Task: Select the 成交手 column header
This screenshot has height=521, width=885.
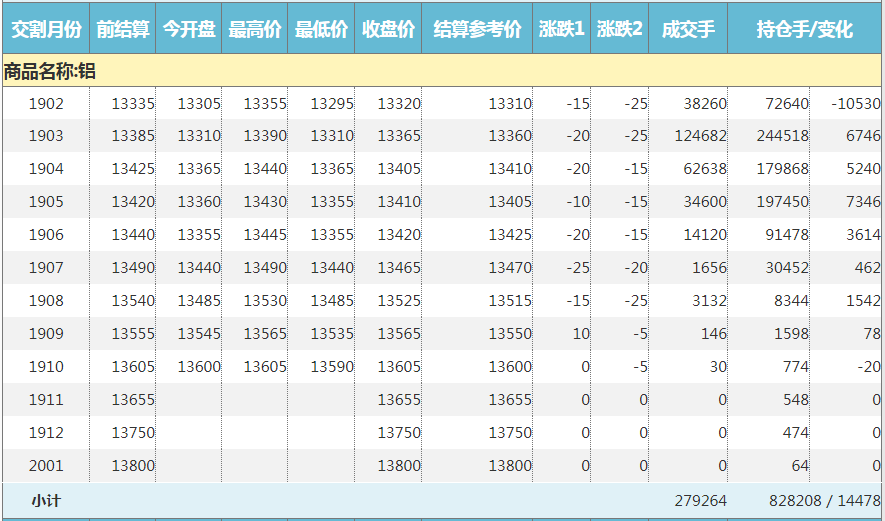Action: (x=688, y=29)
